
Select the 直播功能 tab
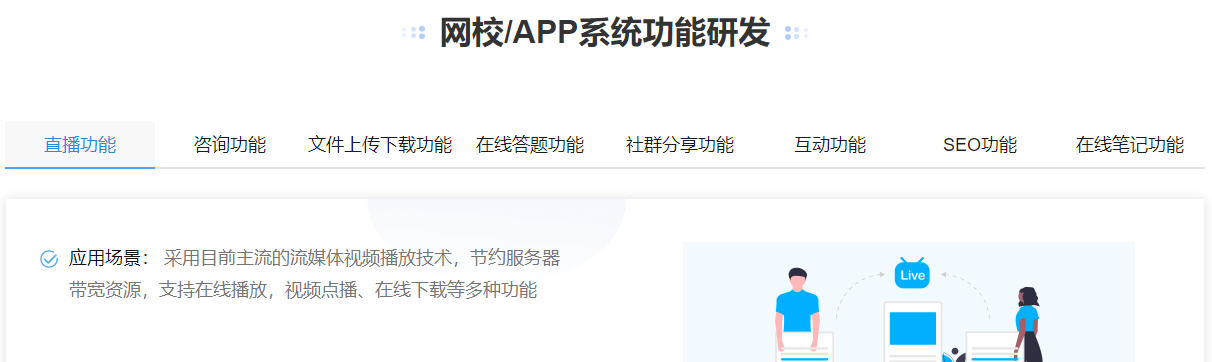[x=80, y=145]
